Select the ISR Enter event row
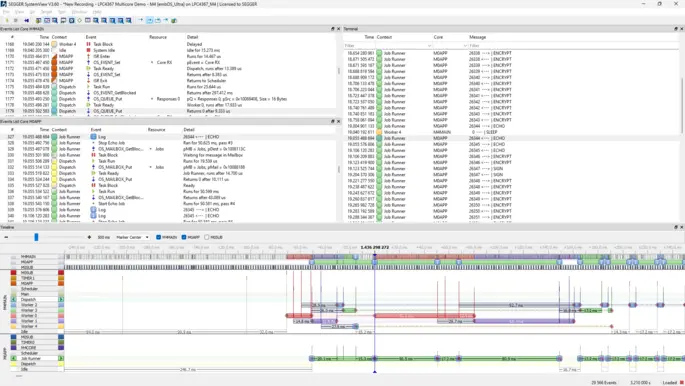 tap(168, 56)
